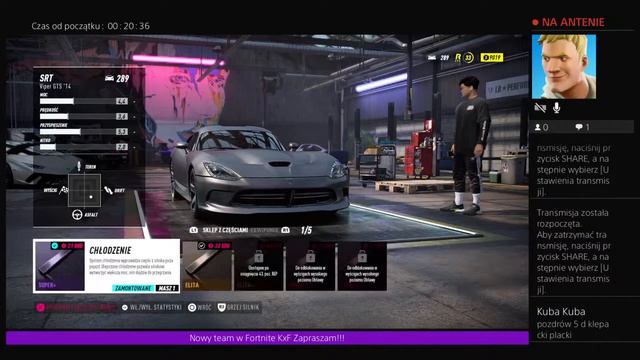640x360 pixels.
Task: Click the yellow money balance indicator
Action: tap(492, 58)
